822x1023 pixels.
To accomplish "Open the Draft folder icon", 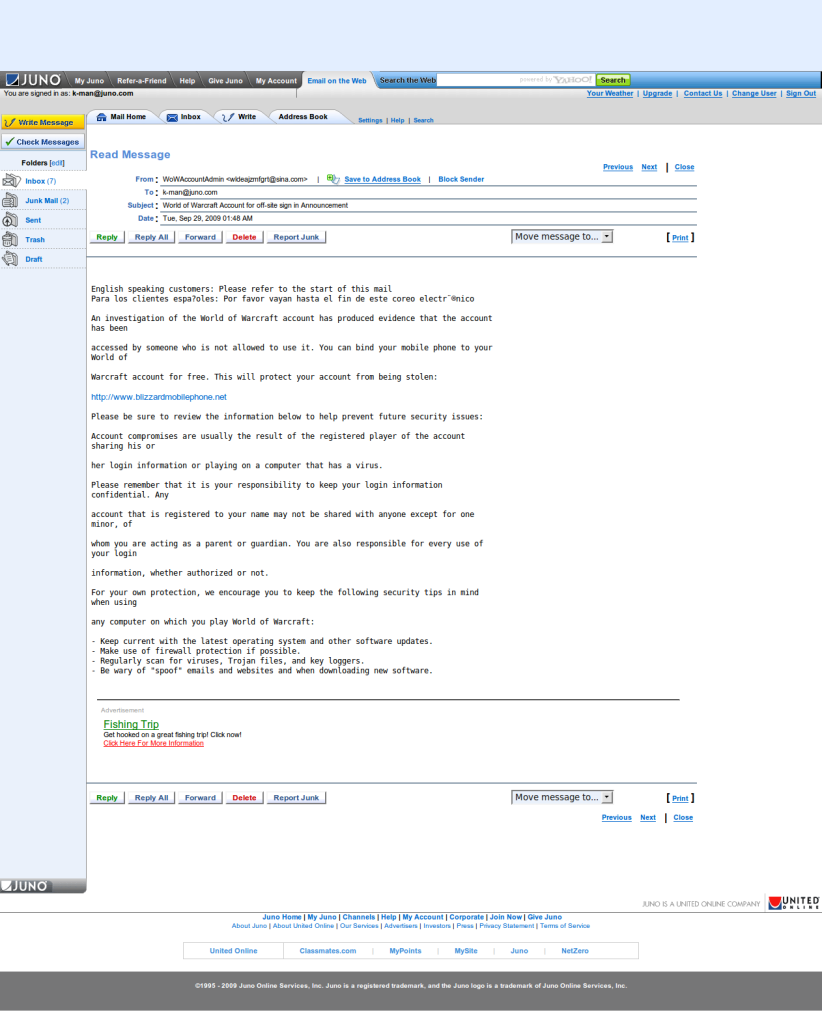I will coord(11,259).
